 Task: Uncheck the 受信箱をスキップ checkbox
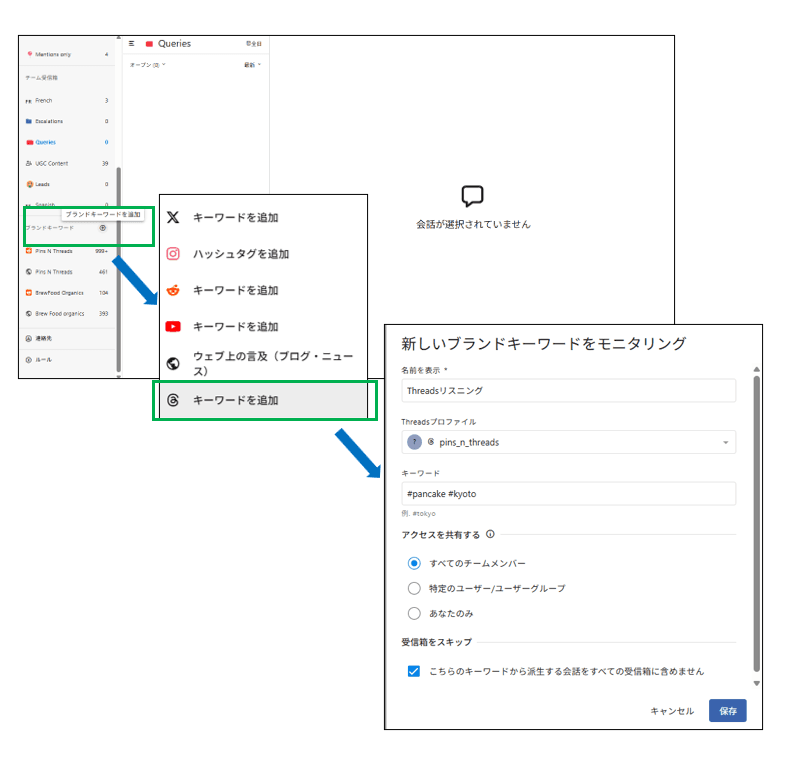click(x=414, y=671)
